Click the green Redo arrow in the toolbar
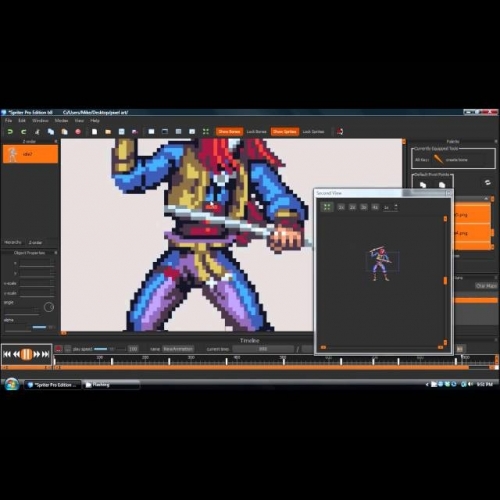 24,132
